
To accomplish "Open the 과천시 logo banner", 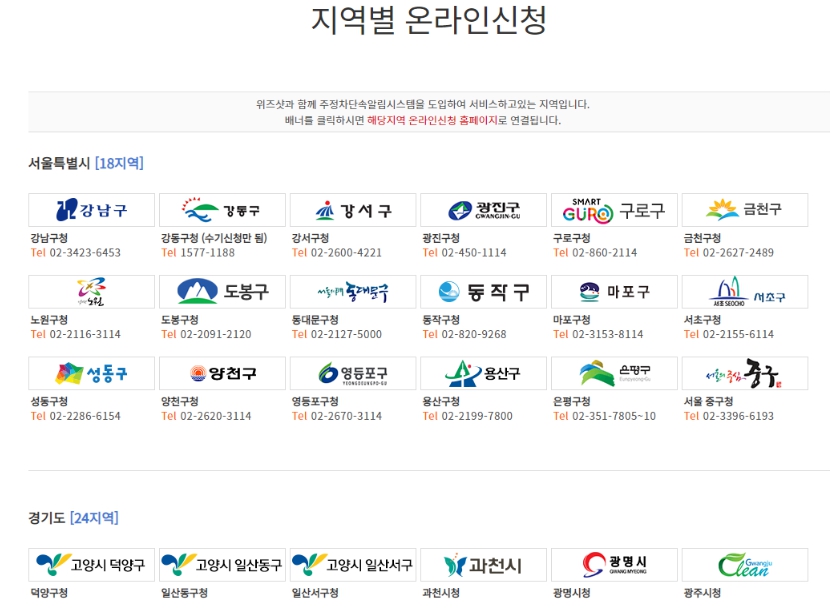I will coord(483,565).
